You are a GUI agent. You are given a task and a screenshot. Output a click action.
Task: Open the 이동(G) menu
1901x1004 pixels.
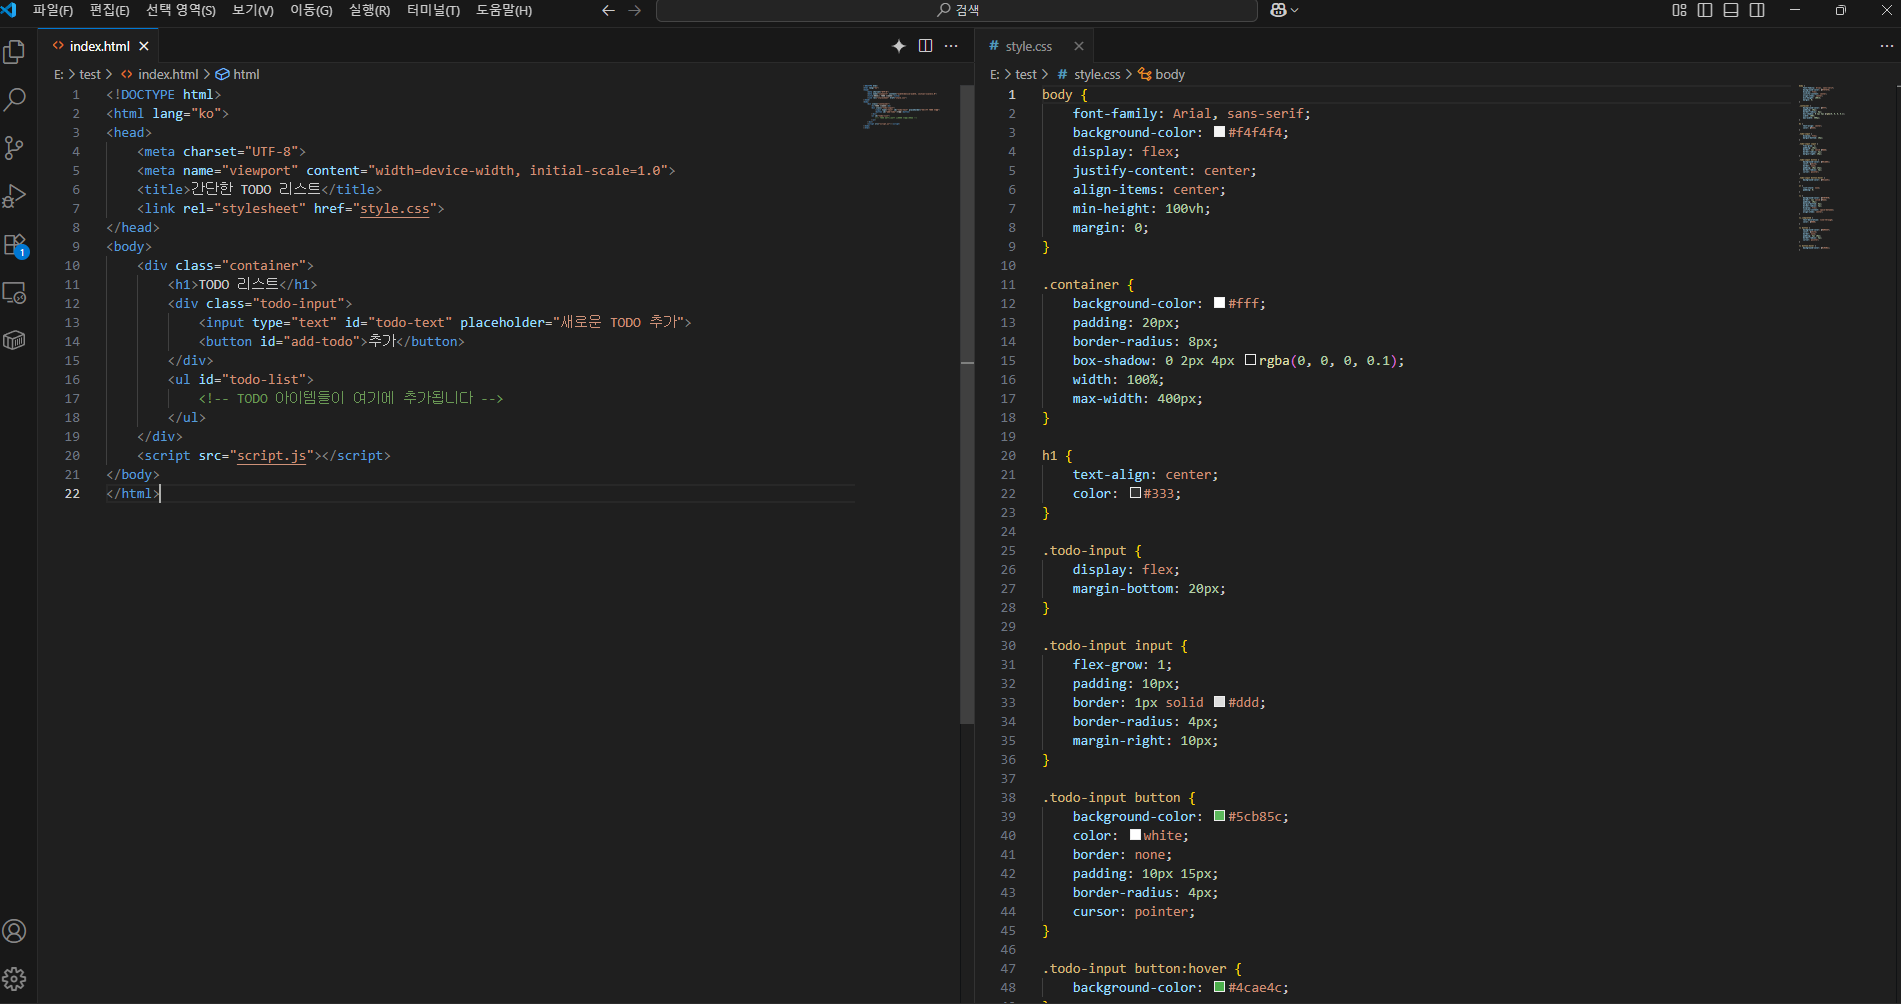point(311,10)
